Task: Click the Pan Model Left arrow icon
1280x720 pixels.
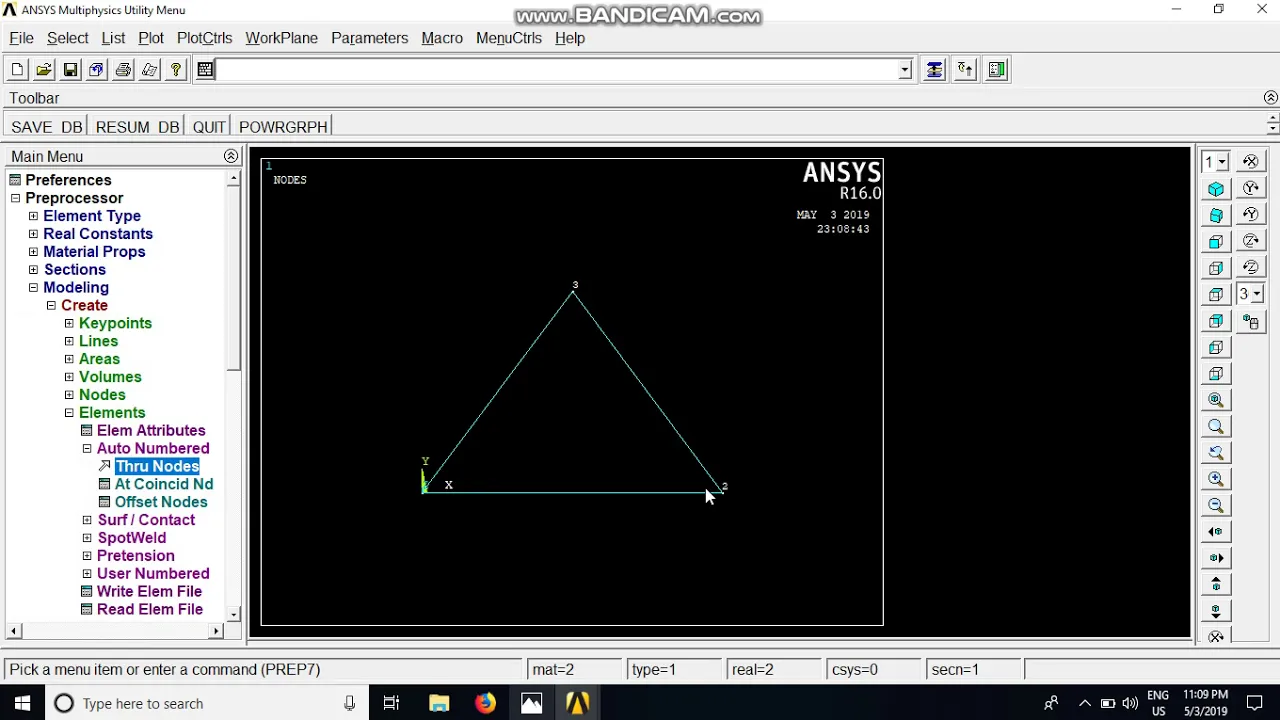Action: coord(1216,532)
